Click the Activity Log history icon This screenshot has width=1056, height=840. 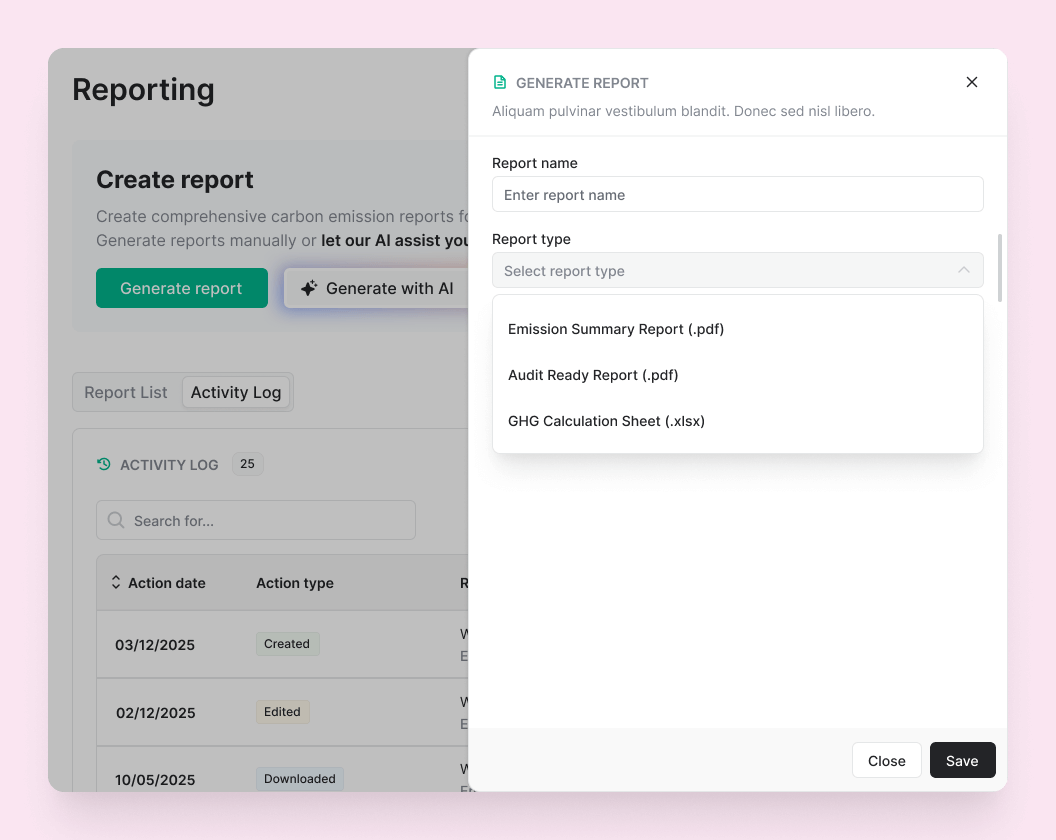104,464
